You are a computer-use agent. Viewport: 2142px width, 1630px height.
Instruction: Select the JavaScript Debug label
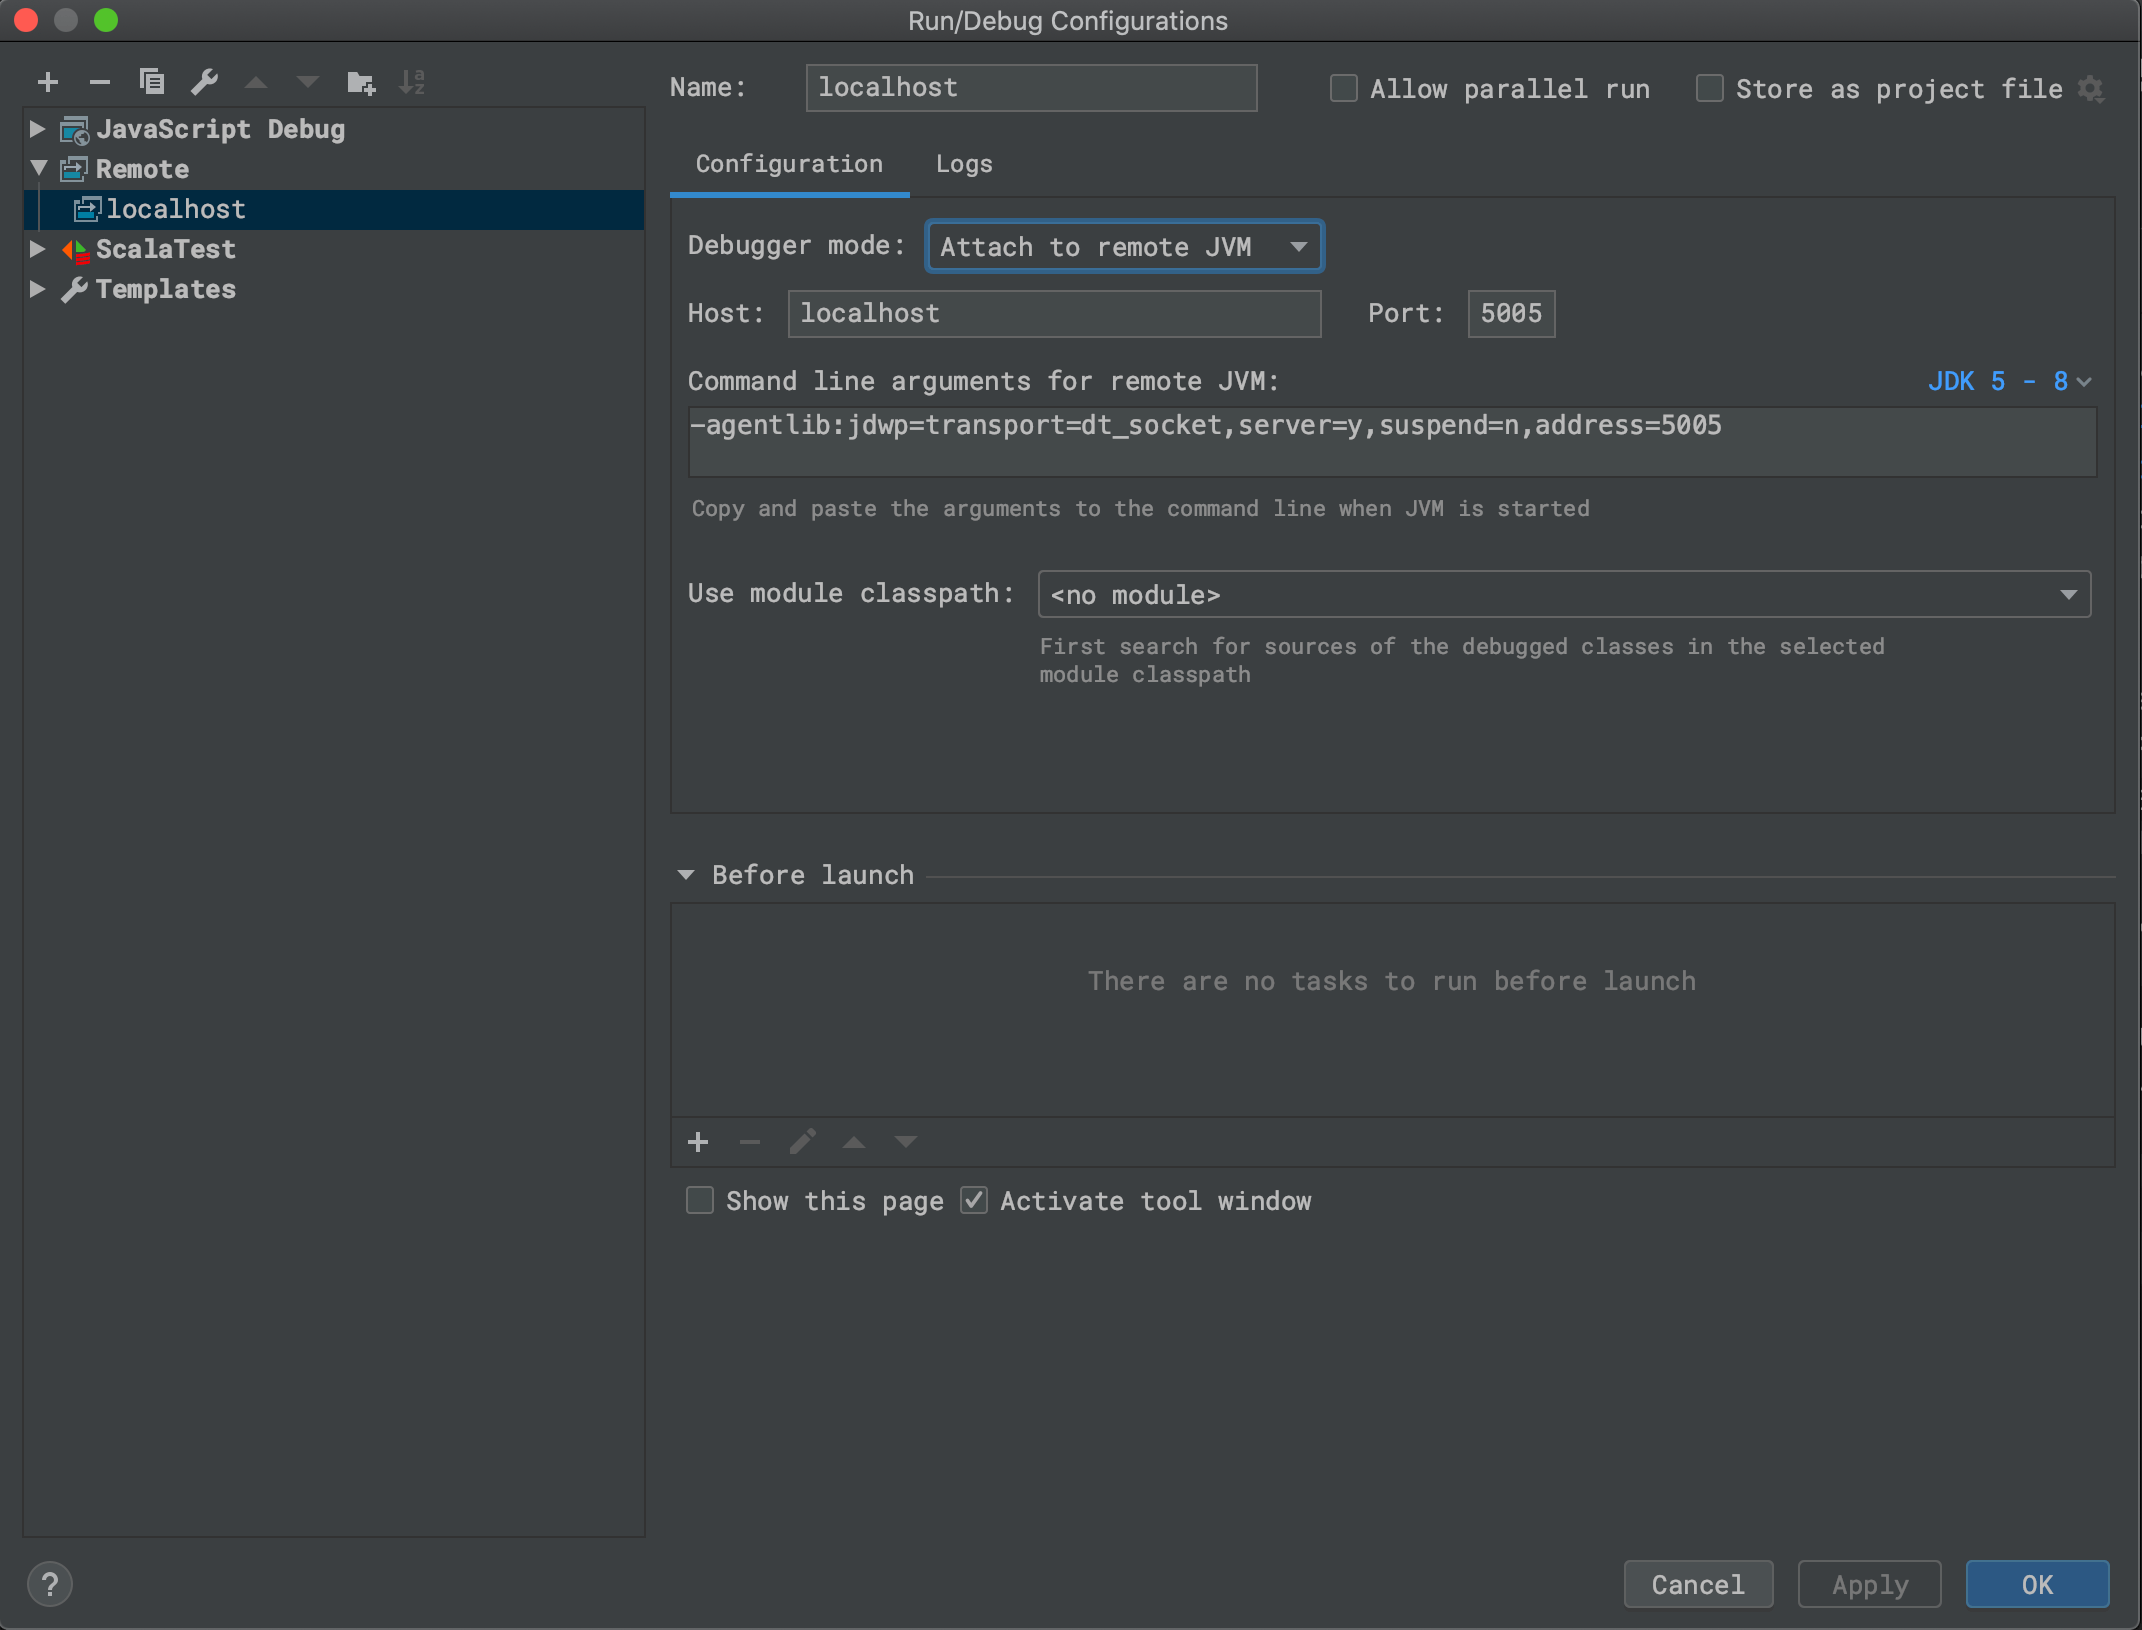221,130
